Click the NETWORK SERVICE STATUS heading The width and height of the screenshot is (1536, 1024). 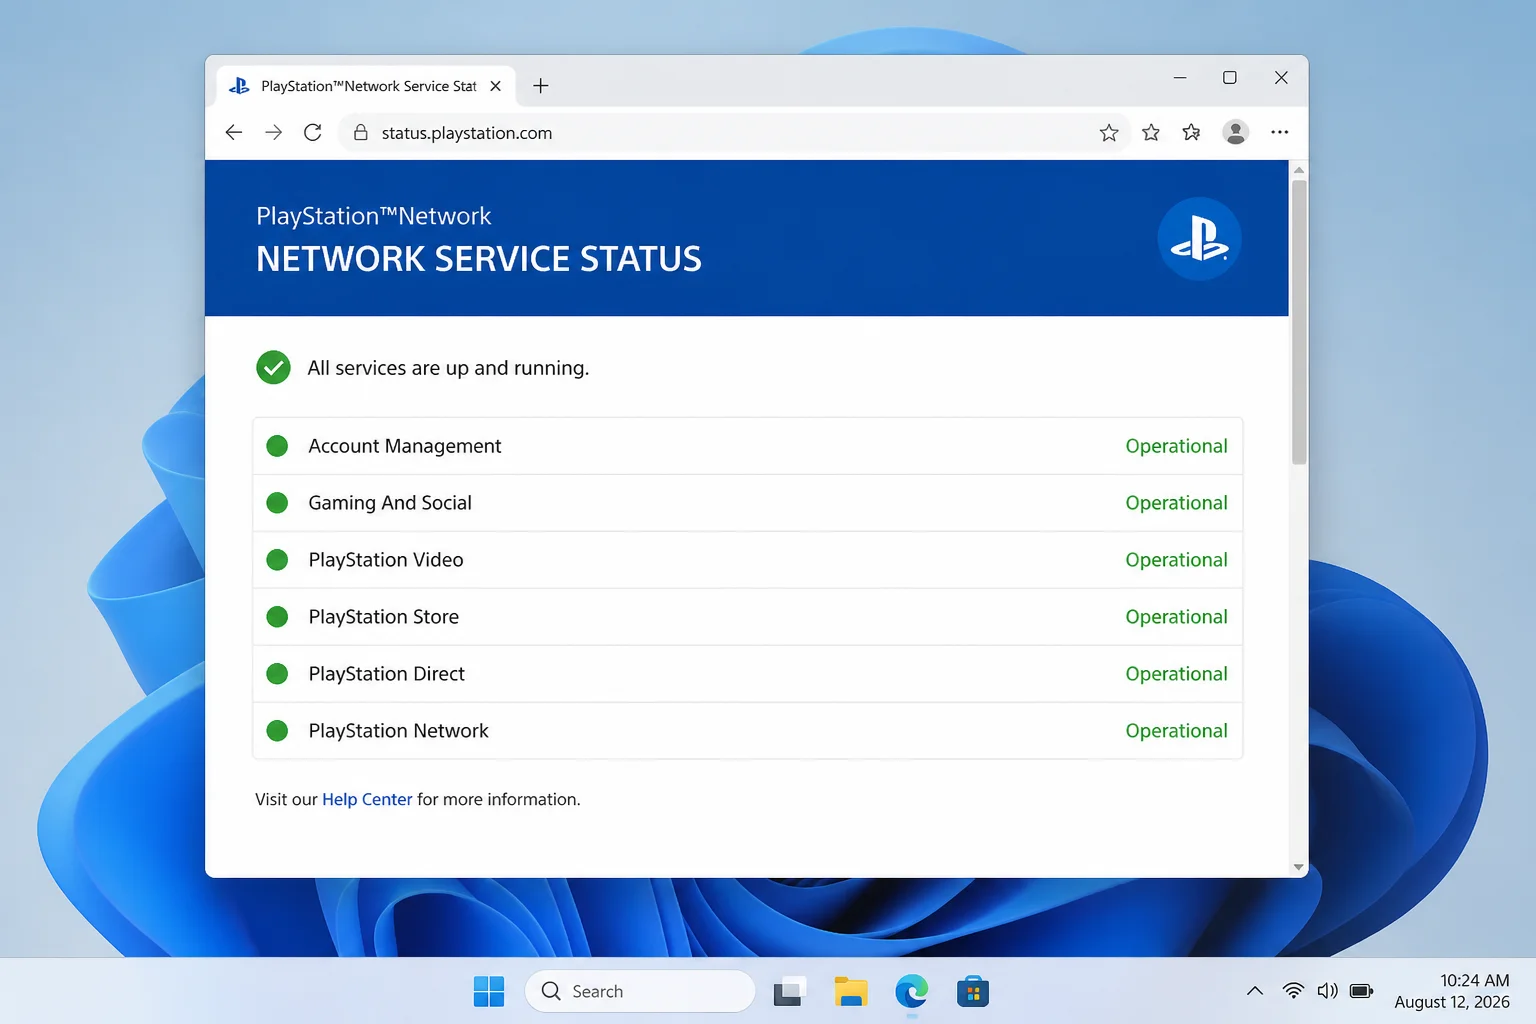click(x=479, y=259)
